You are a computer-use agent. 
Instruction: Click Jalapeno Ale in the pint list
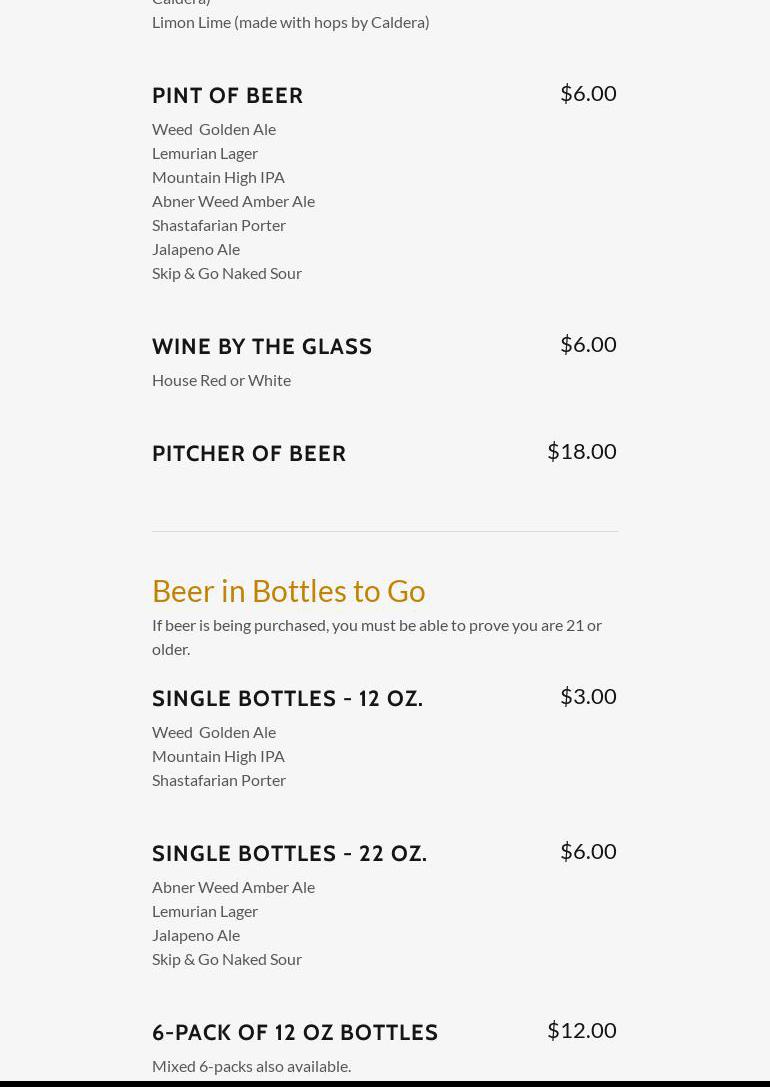pos(196,249)
